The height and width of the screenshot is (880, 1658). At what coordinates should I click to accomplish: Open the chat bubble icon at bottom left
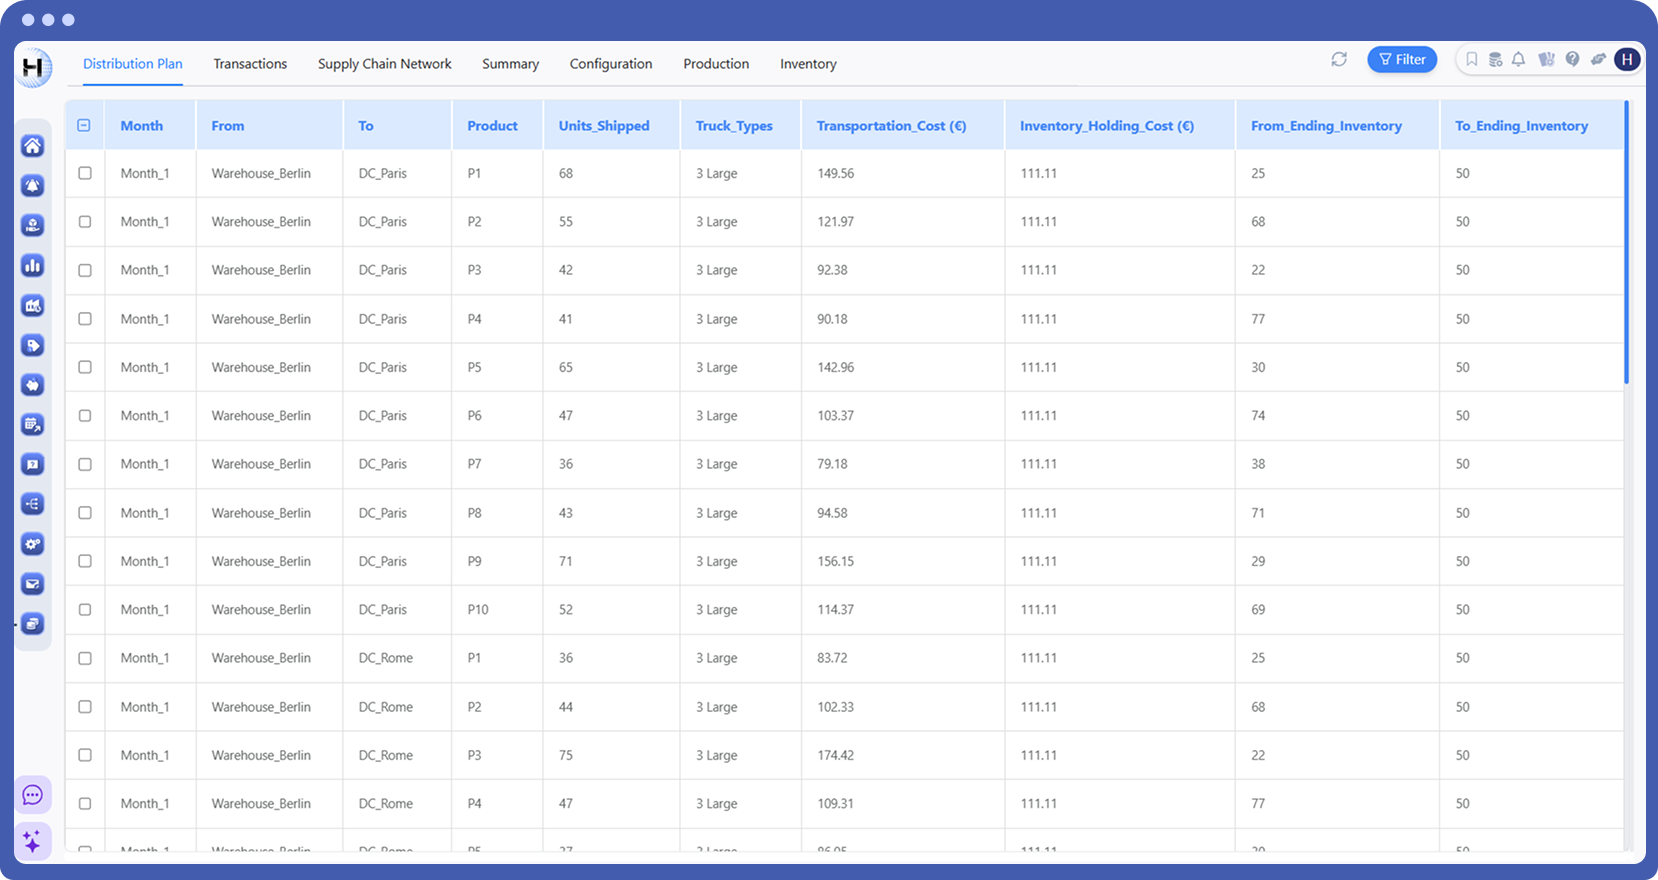coord(33,795)
